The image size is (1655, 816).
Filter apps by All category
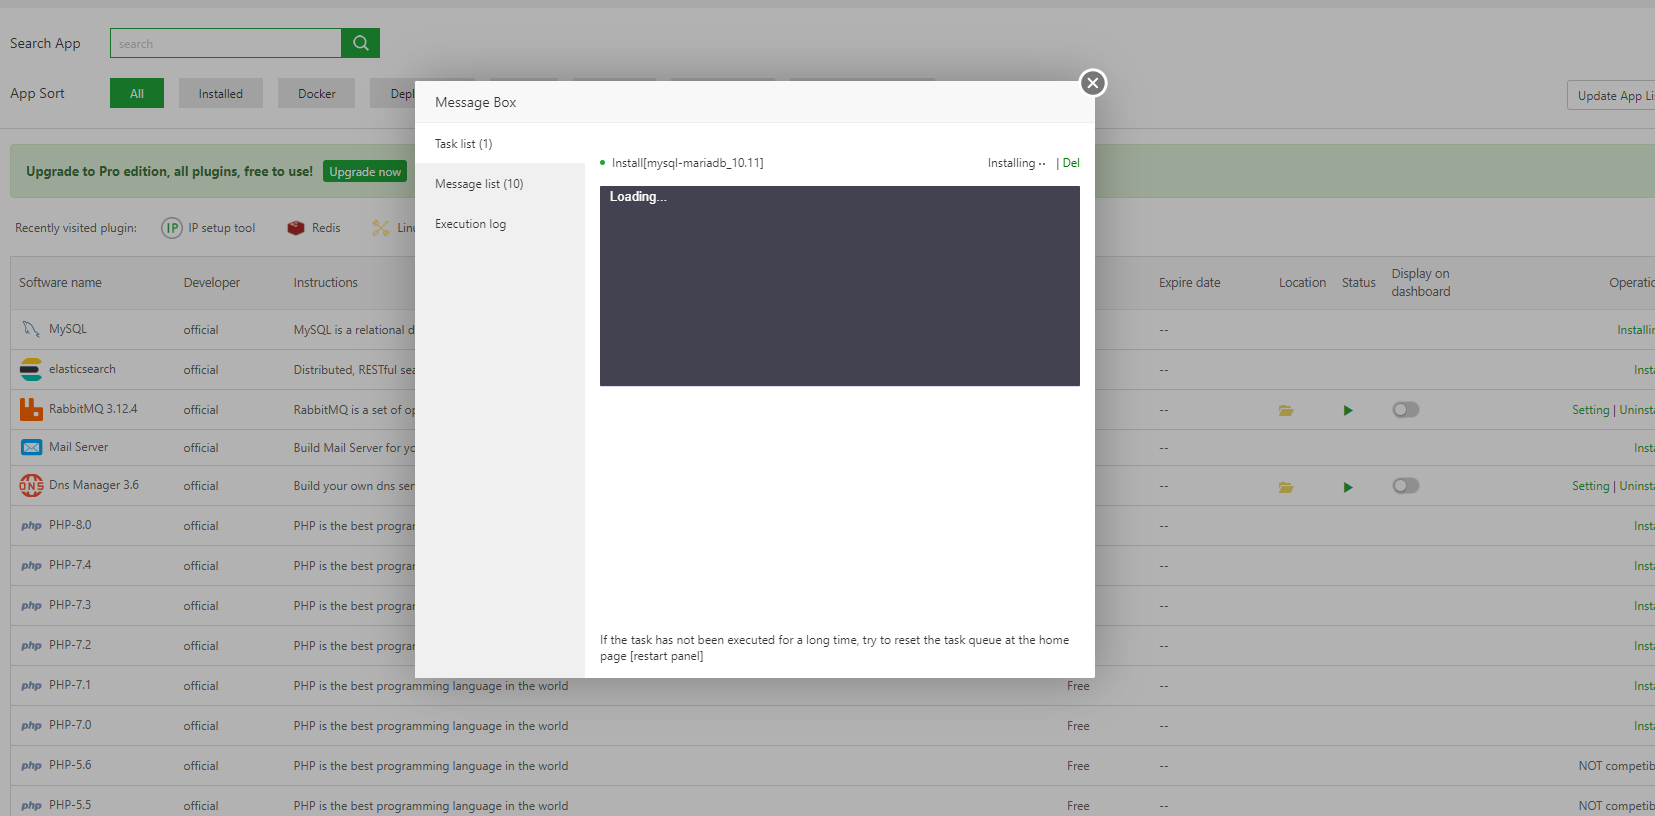(x=137, y=93)
